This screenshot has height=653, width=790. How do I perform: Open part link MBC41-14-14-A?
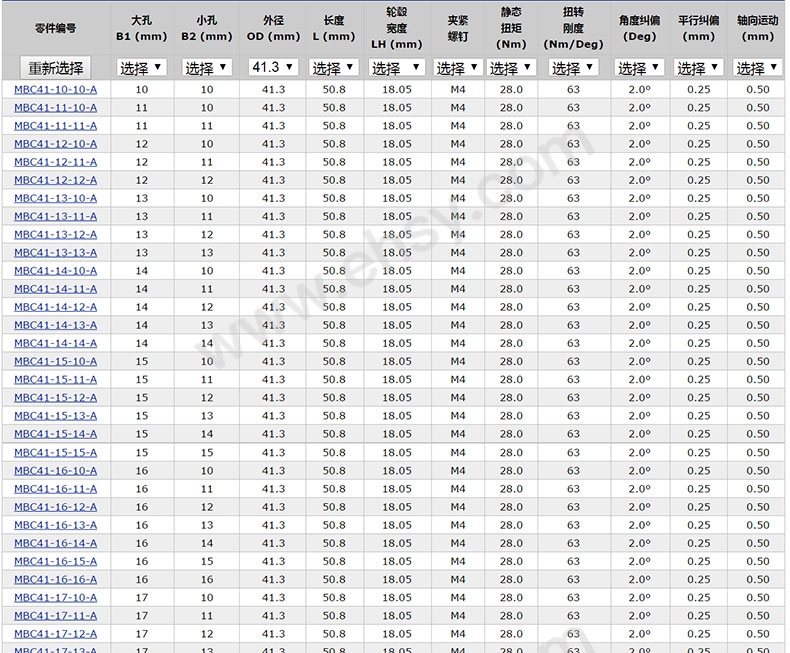coord(55,344)
